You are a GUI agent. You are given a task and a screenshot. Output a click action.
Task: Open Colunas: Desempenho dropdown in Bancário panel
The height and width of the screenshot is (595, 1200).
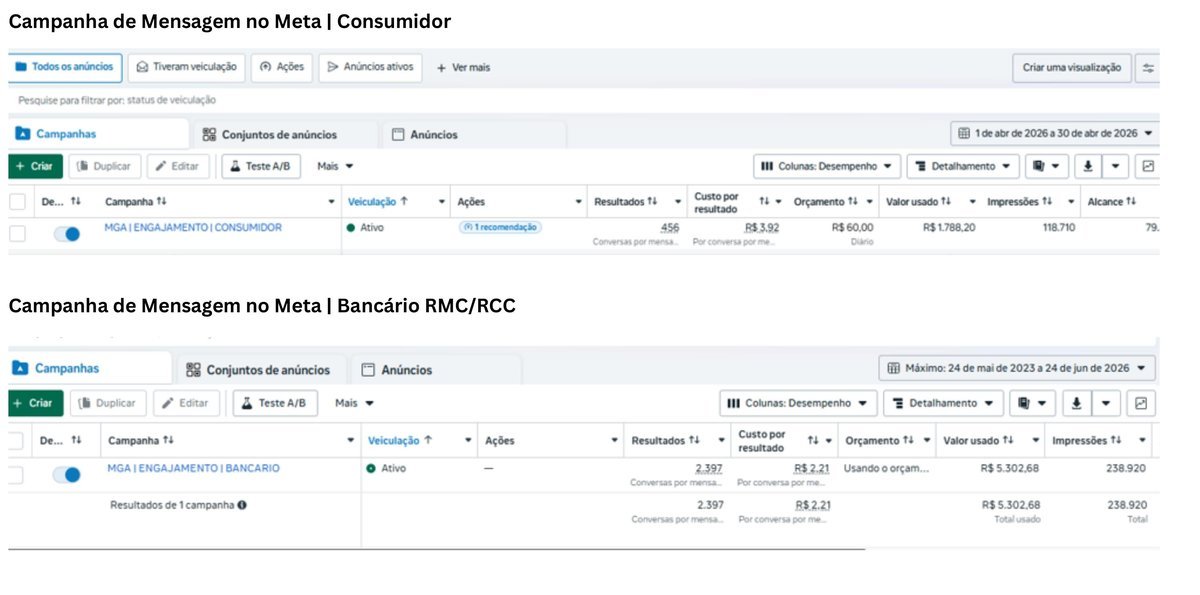pos(798,403)
